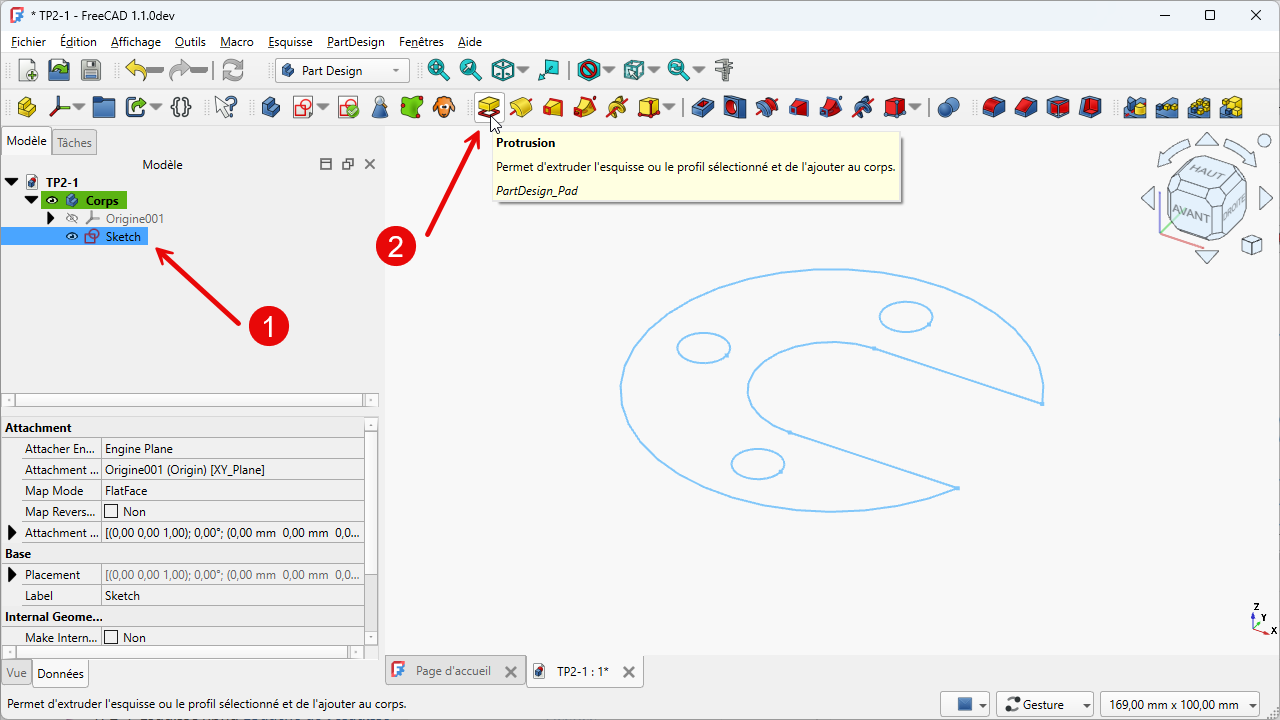Expand the Placement property row
1280x720 pixels.
coord(12,575)
